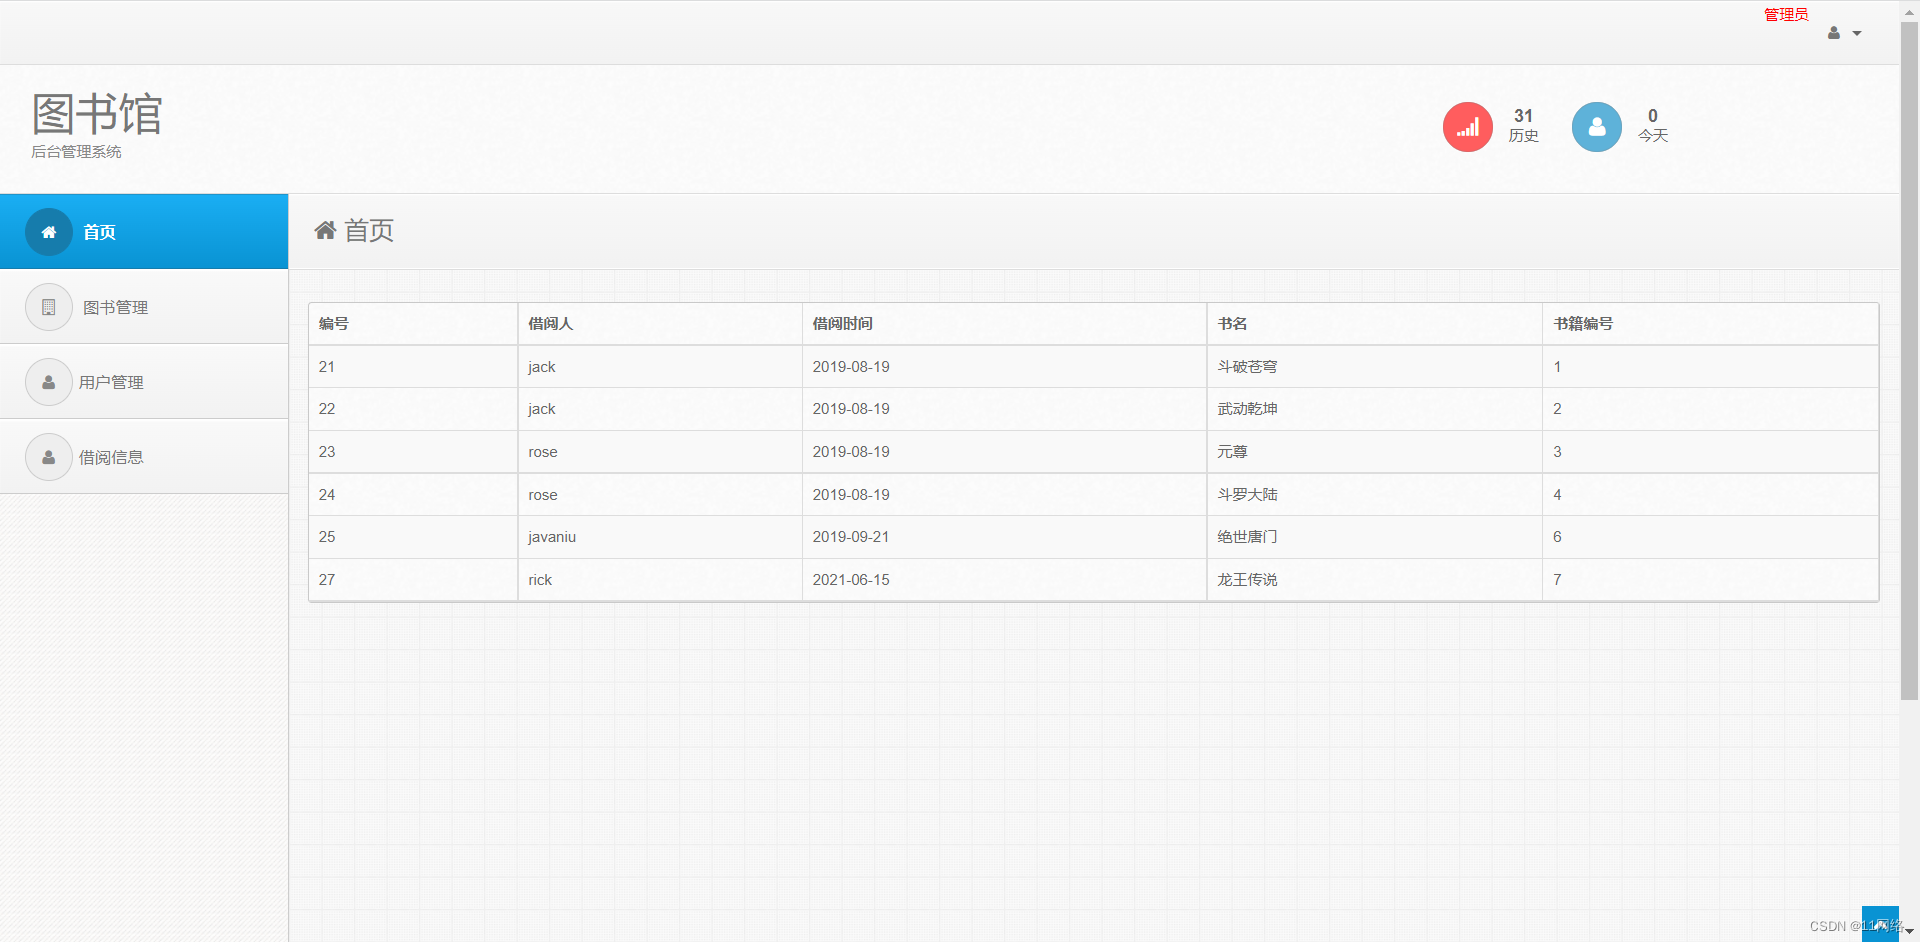The width and height of the screenshot is (1920, 942).
Task: Open the 用户管理 sidebar menu
Action: click(144, 382)
